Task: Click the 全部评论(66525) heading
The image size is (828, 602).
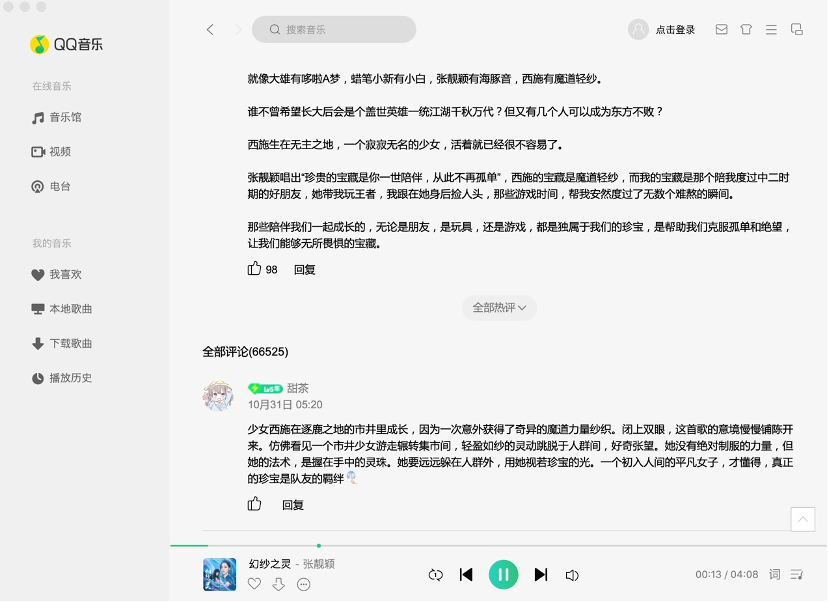Action: [245, 352]
